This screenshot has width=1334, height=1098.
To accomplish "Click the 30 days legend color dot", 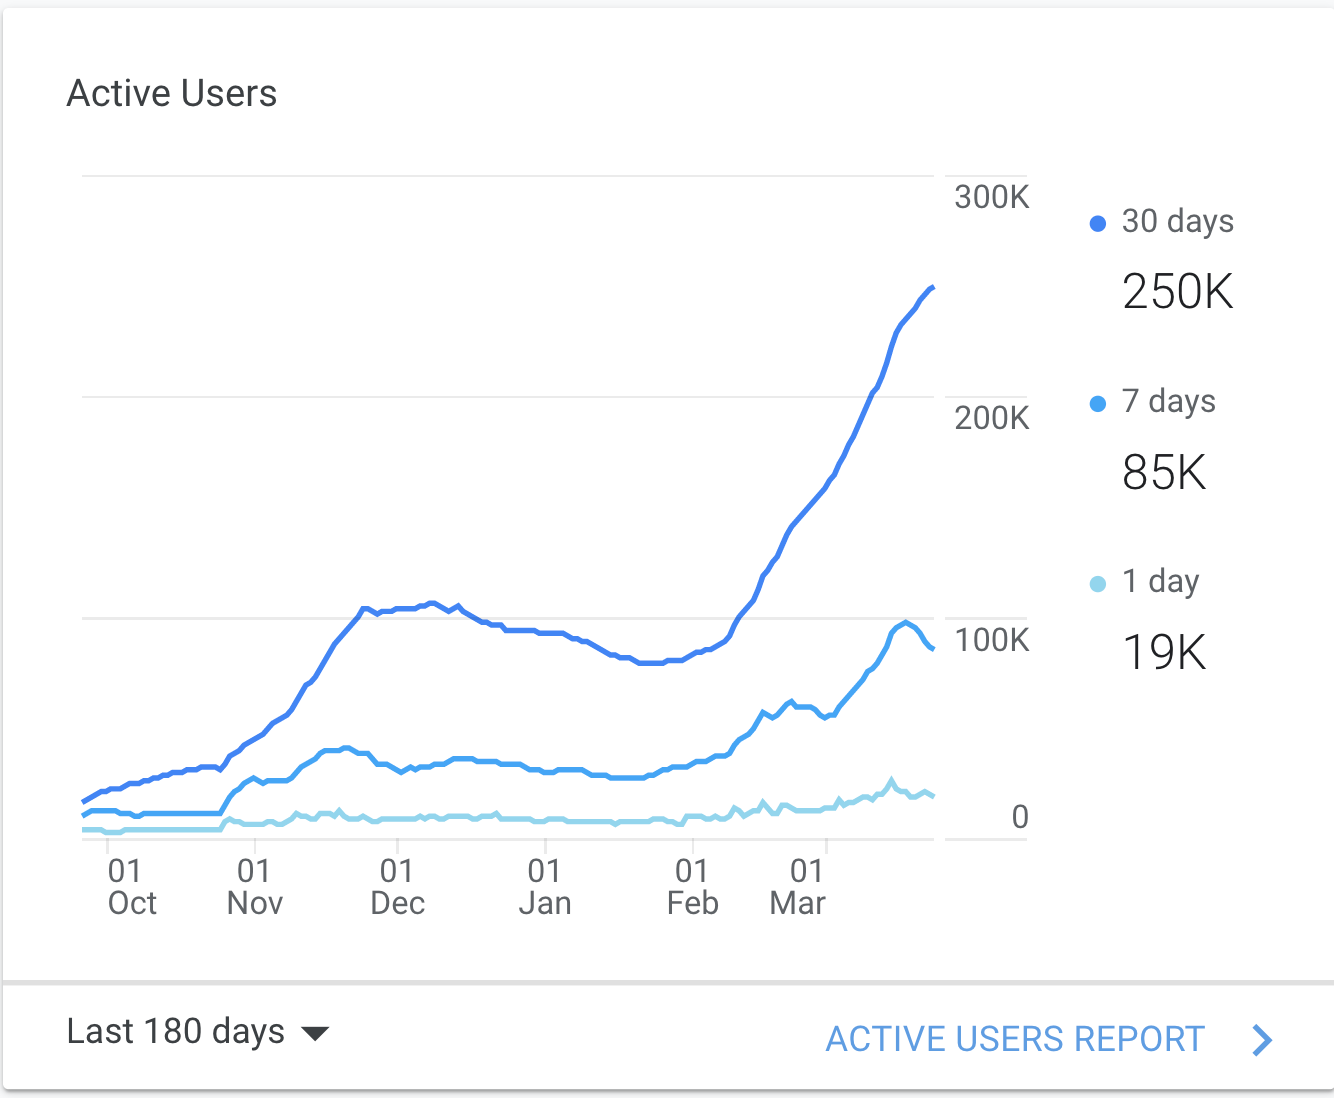I will [1098, 223].
